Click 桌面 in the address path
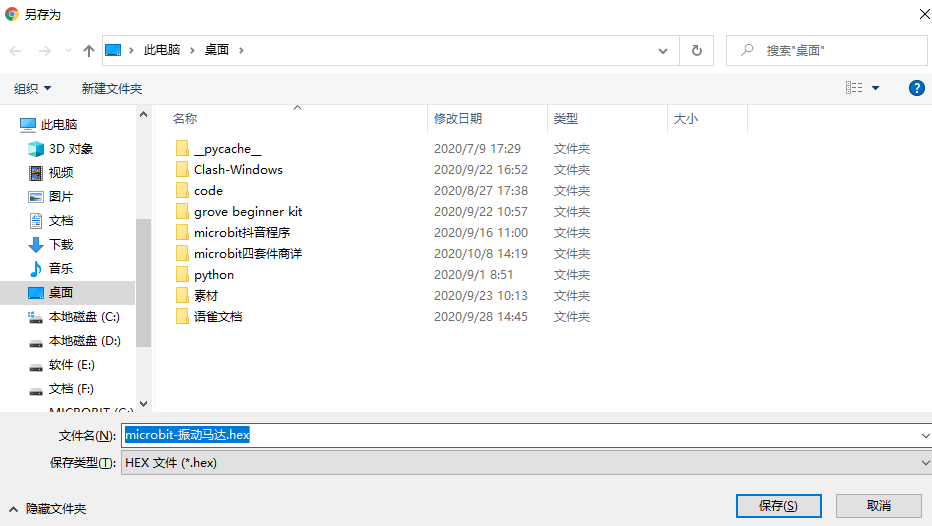 (x=217, y=50)
